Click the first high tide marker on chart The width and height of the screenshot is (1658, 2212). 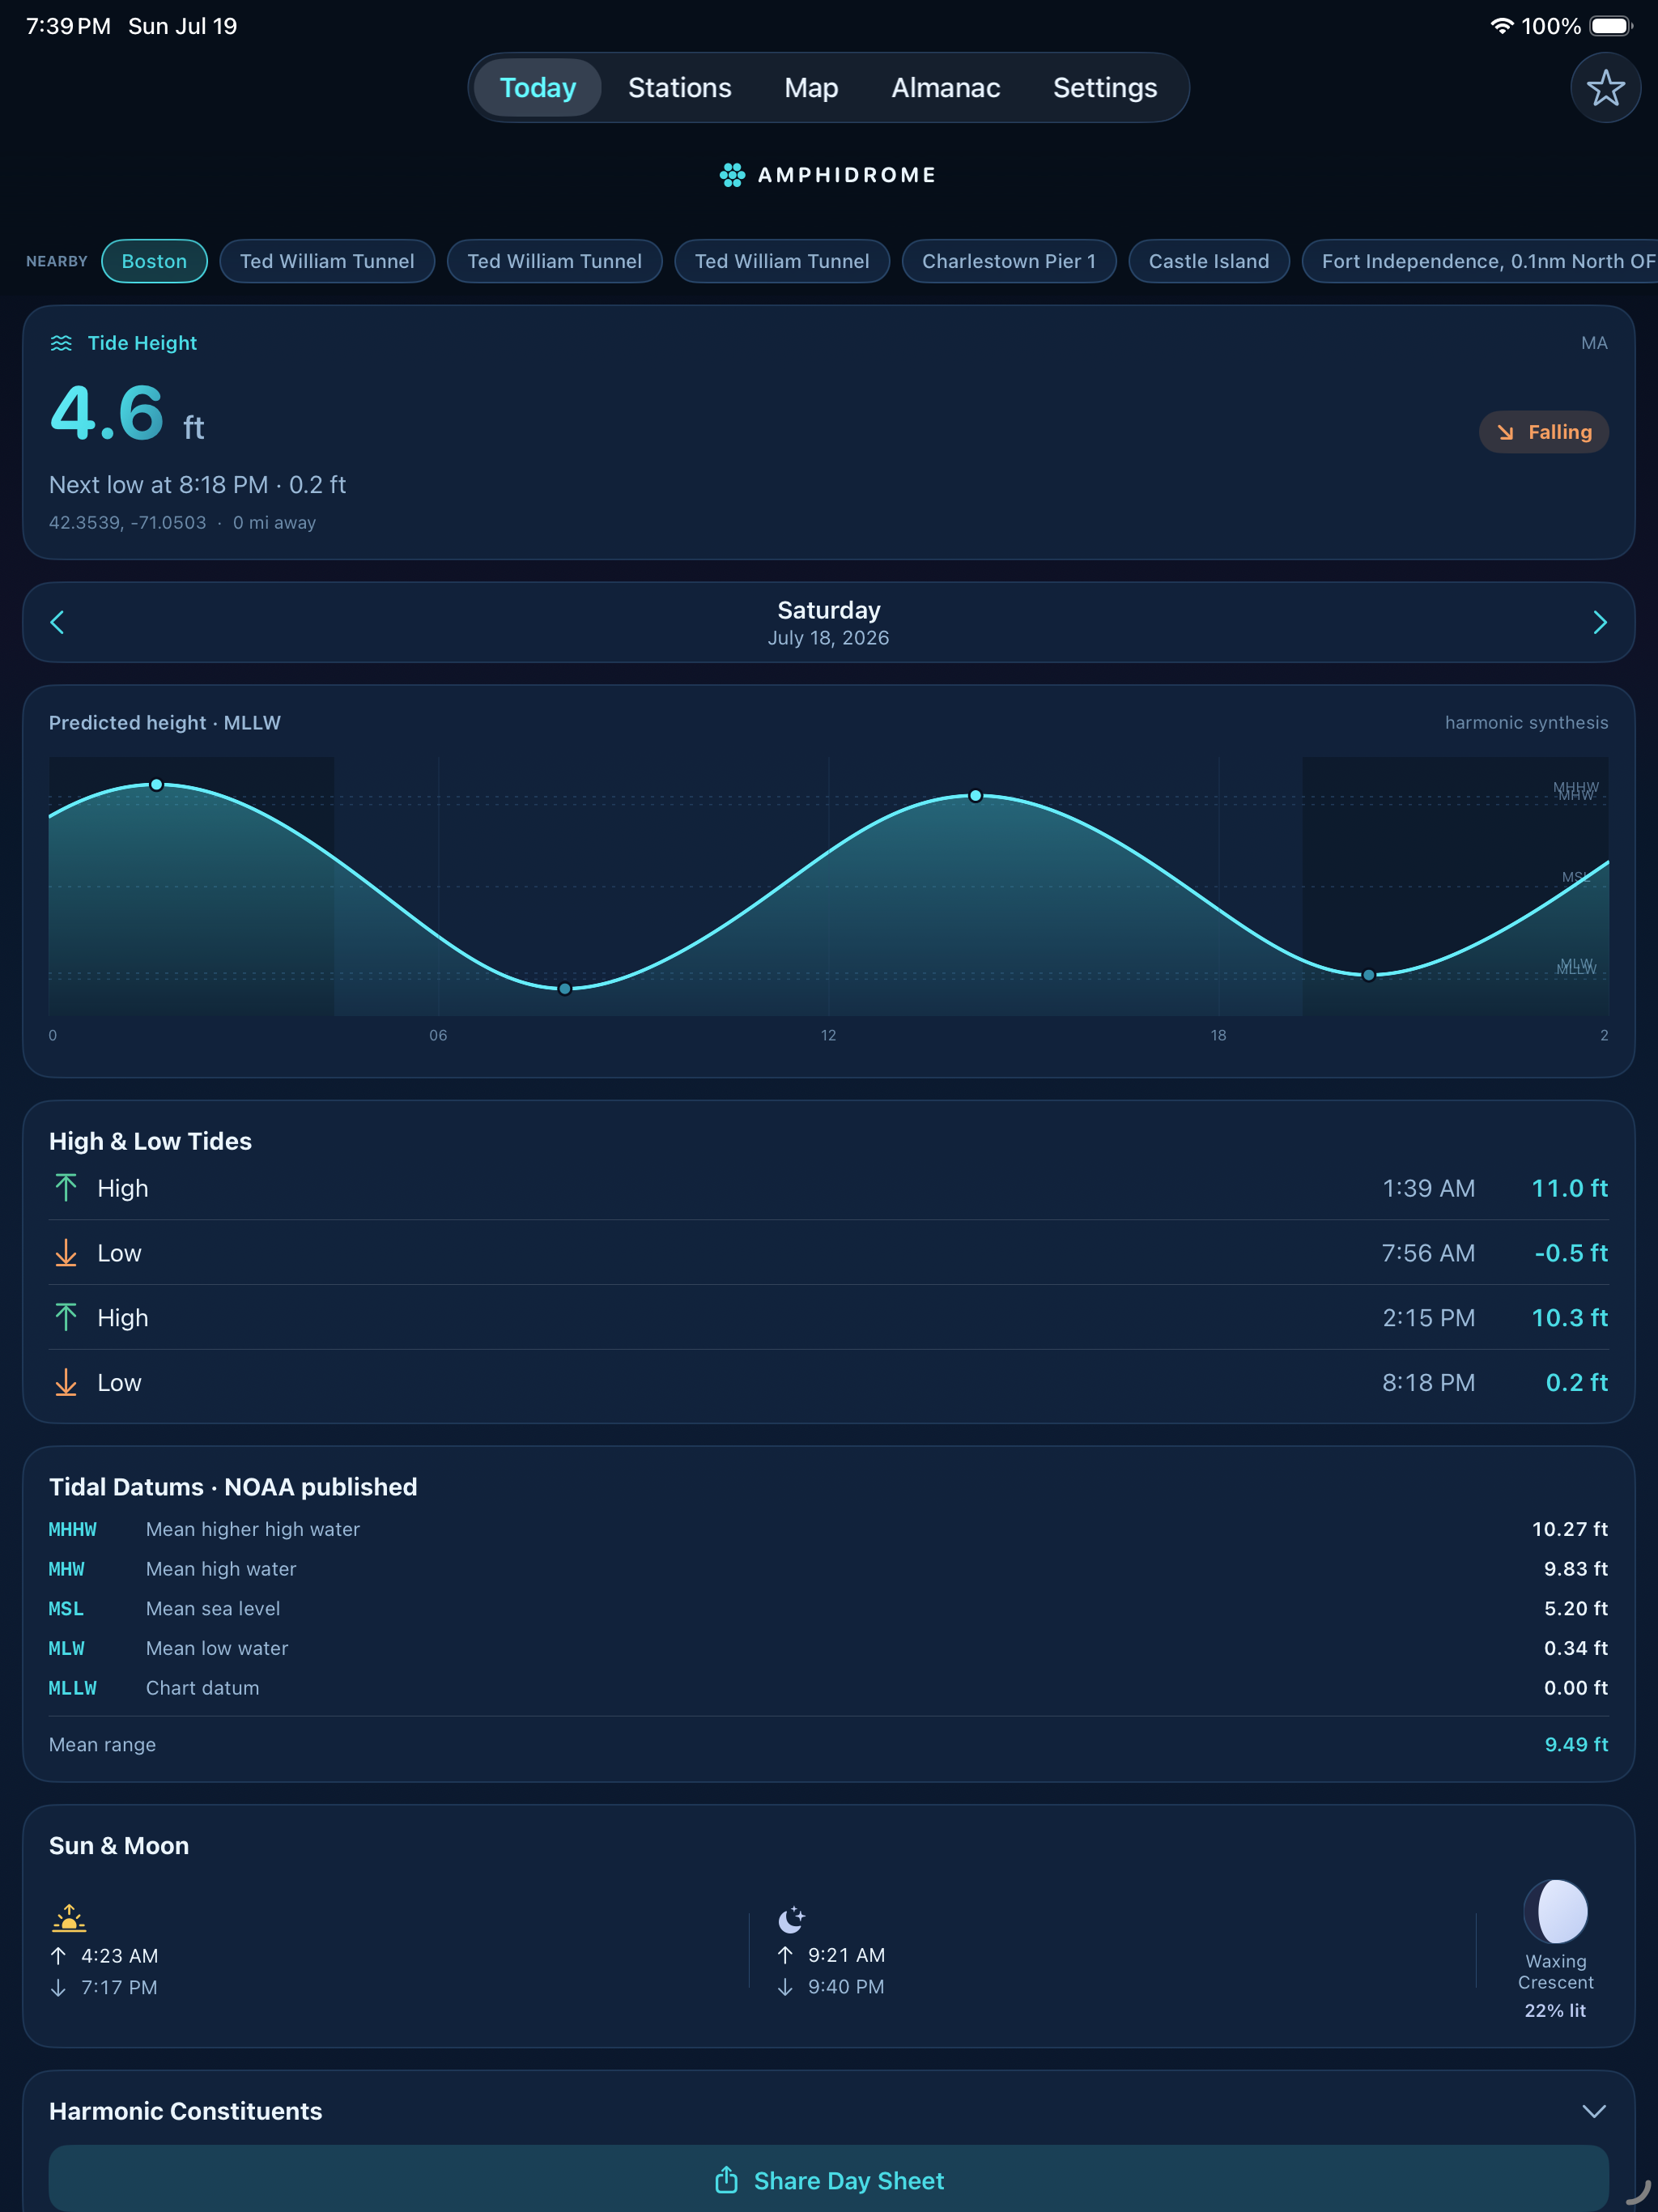tap(156, 785)
